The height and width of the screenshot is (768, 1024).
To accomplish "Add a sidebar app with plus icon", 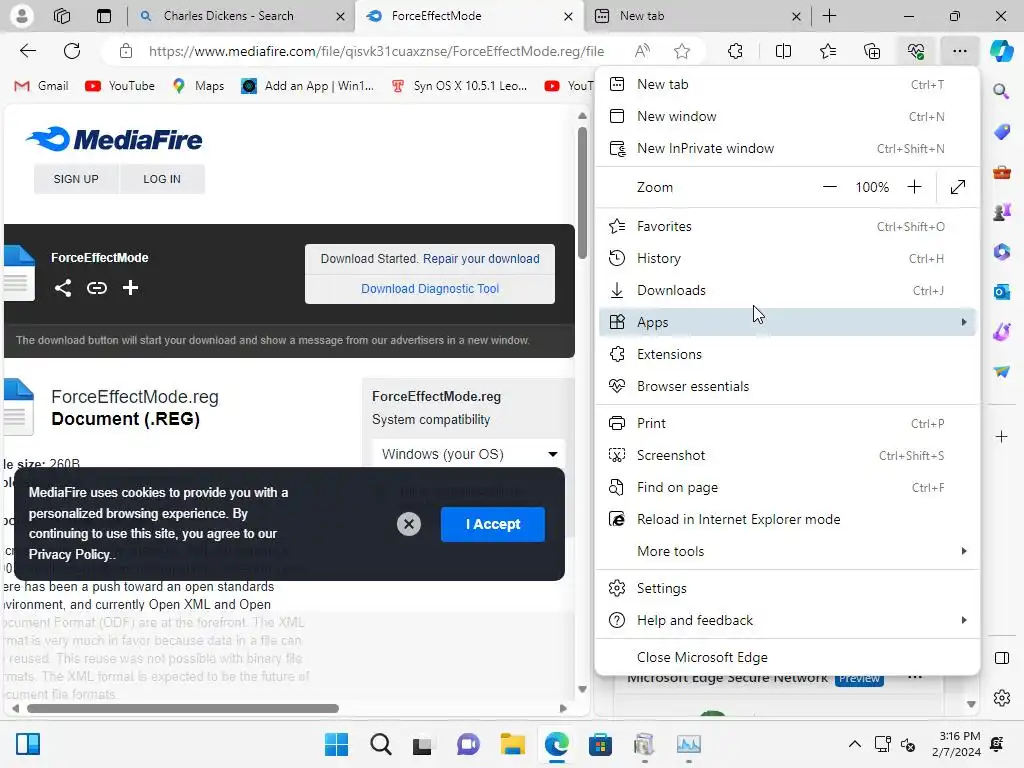I will tap(1001, 436).
